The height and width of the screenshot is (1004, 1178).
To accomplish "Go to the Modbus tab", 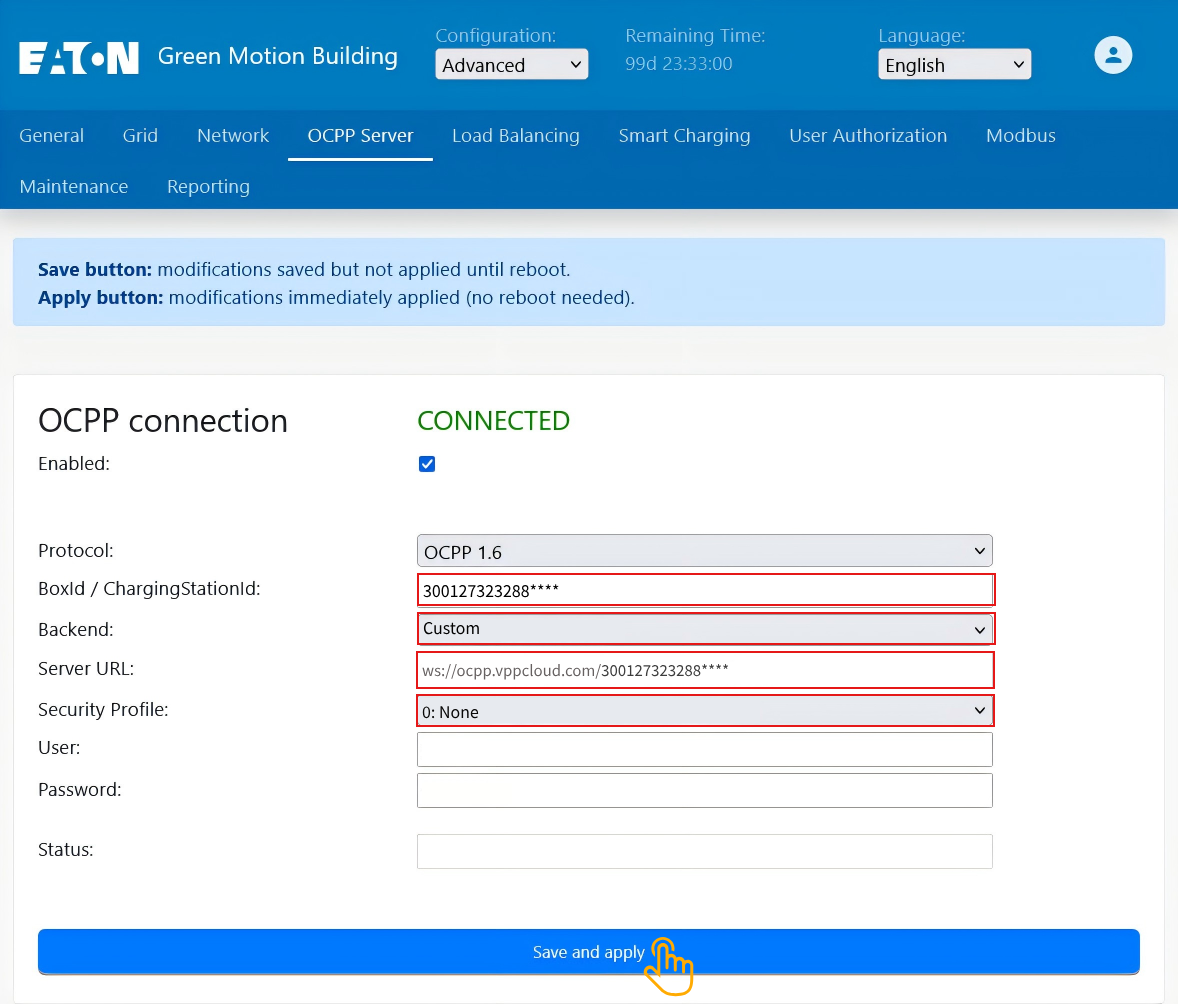I will [x=1020, y=135].
